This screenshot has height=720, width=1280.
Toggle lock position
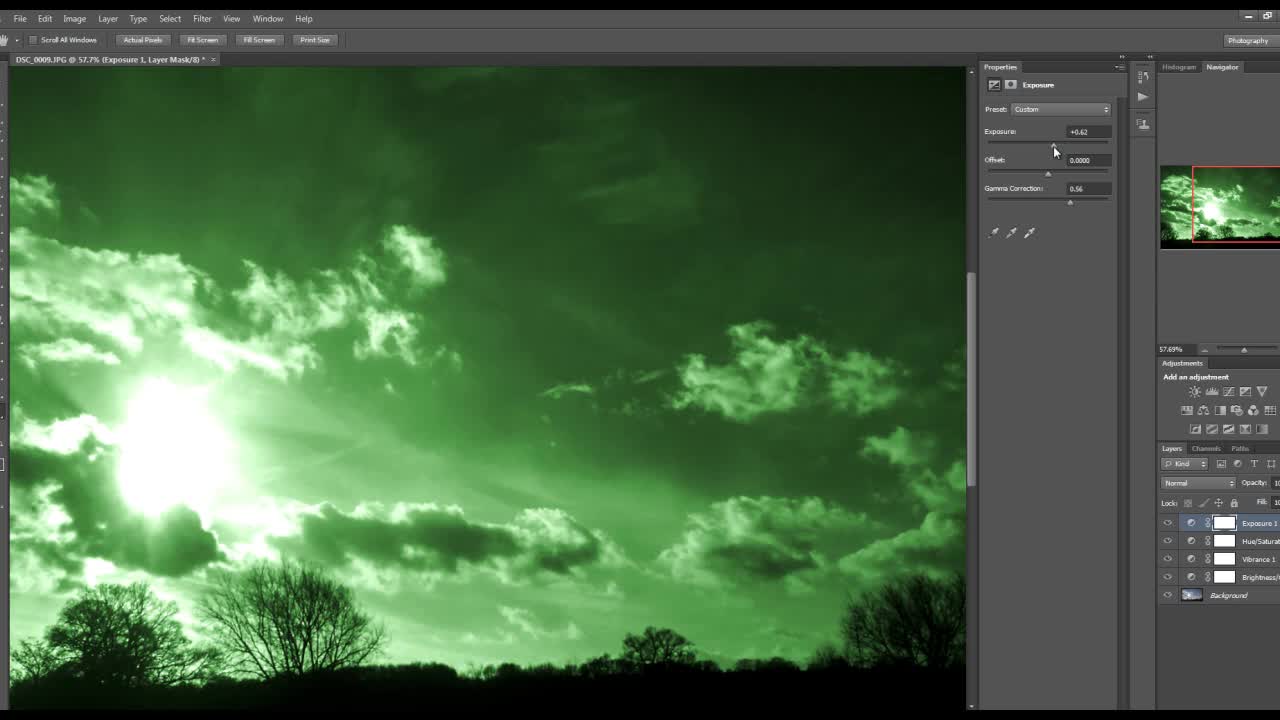point(1218,503)
